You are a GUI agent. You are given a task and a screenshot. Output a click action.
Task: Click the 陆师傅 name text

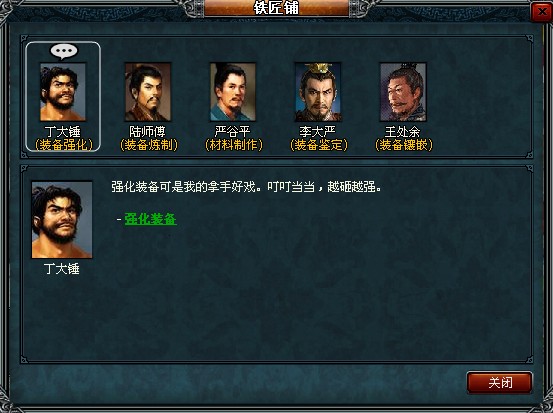tap(147, 132)
